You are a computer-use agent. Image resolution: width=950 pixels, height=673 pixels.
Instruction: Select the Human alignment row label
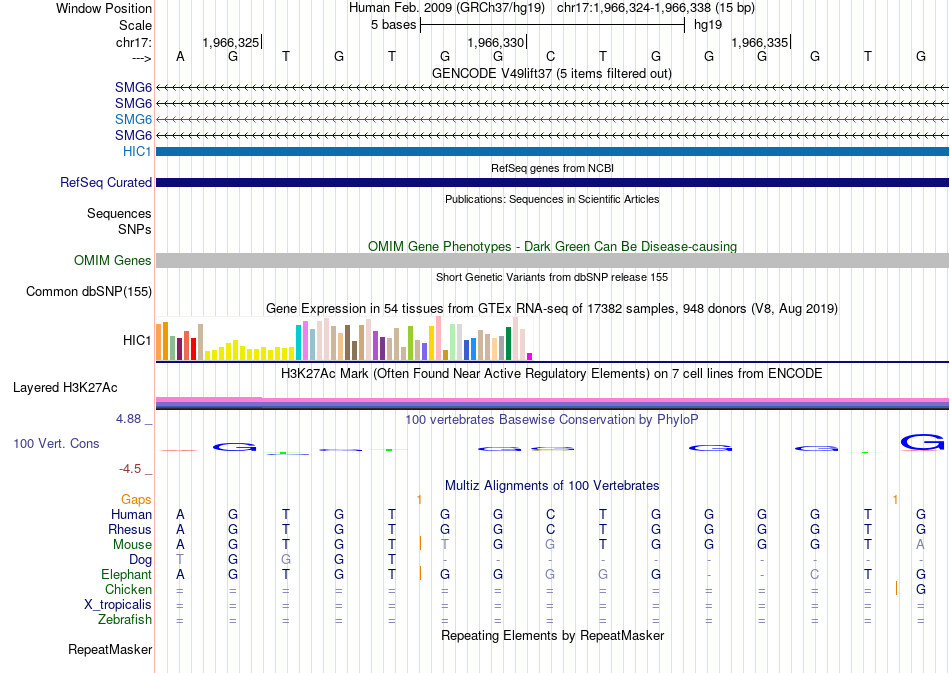pos(131,514)
